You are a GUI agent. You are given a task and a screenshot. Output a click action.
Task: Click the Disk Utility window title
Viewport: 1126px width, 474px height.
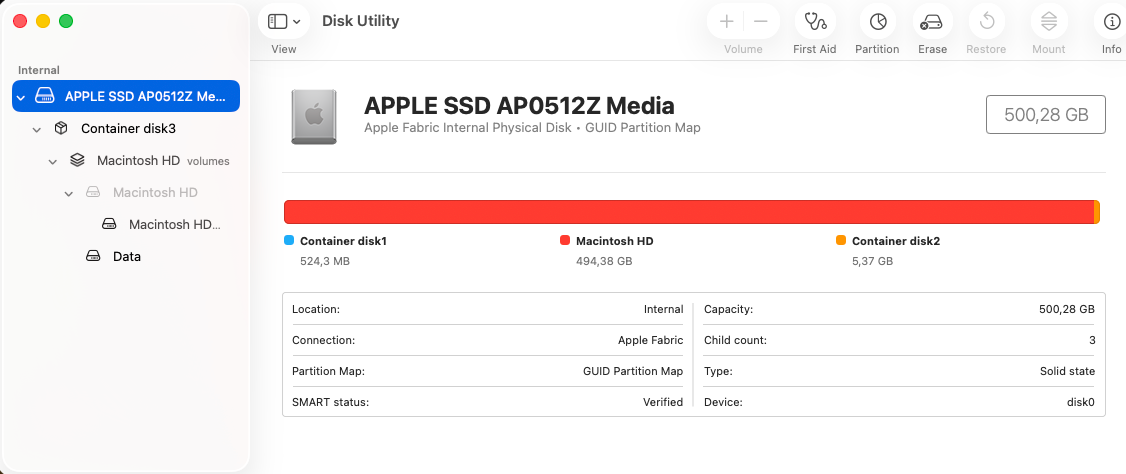360,21
